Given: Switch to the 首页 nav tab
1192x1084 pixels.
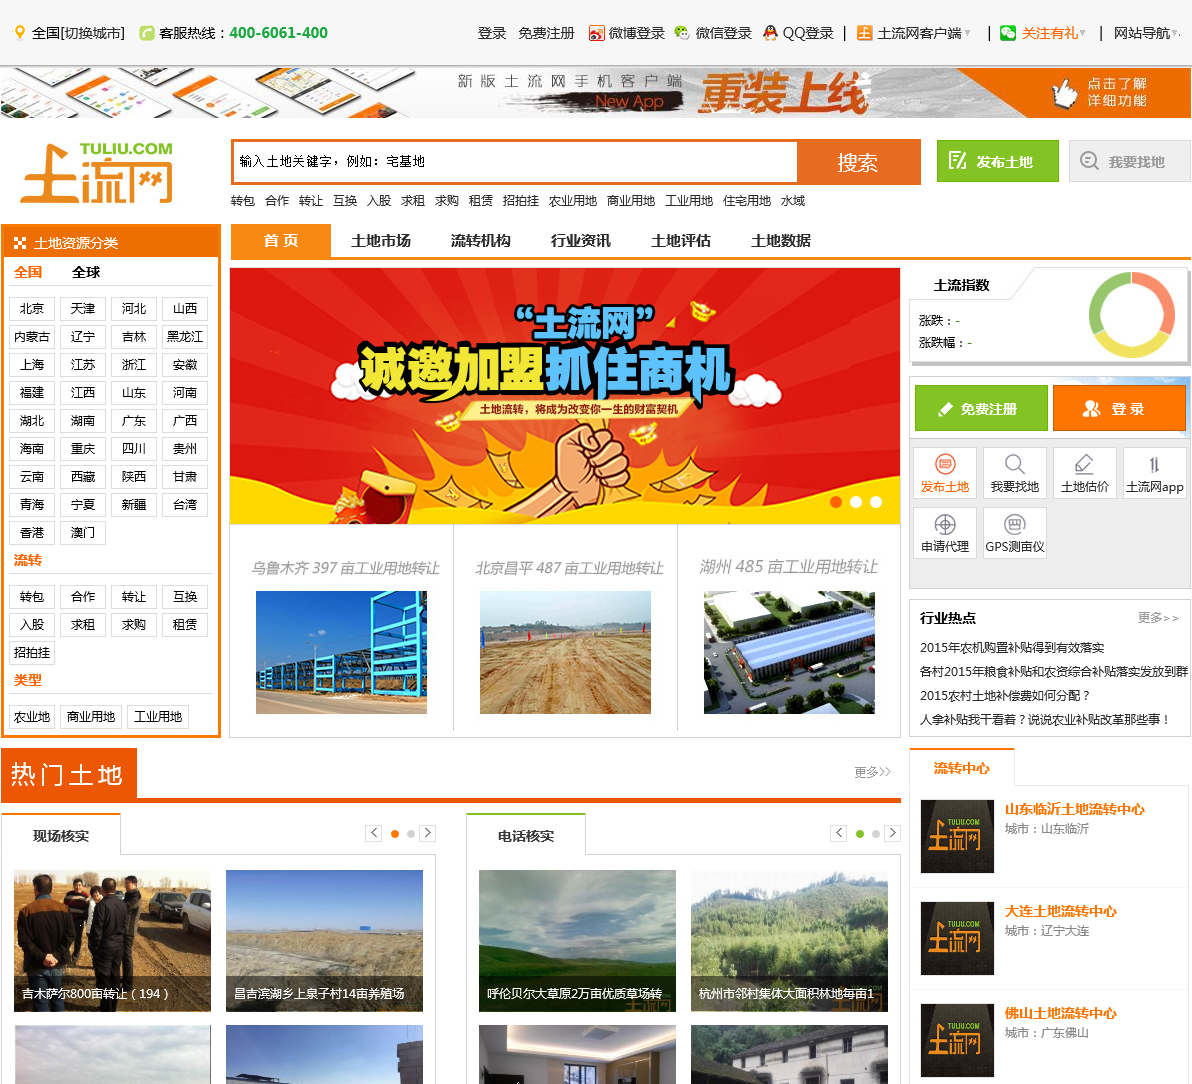Looking at the screenshot, I should 281,241.
